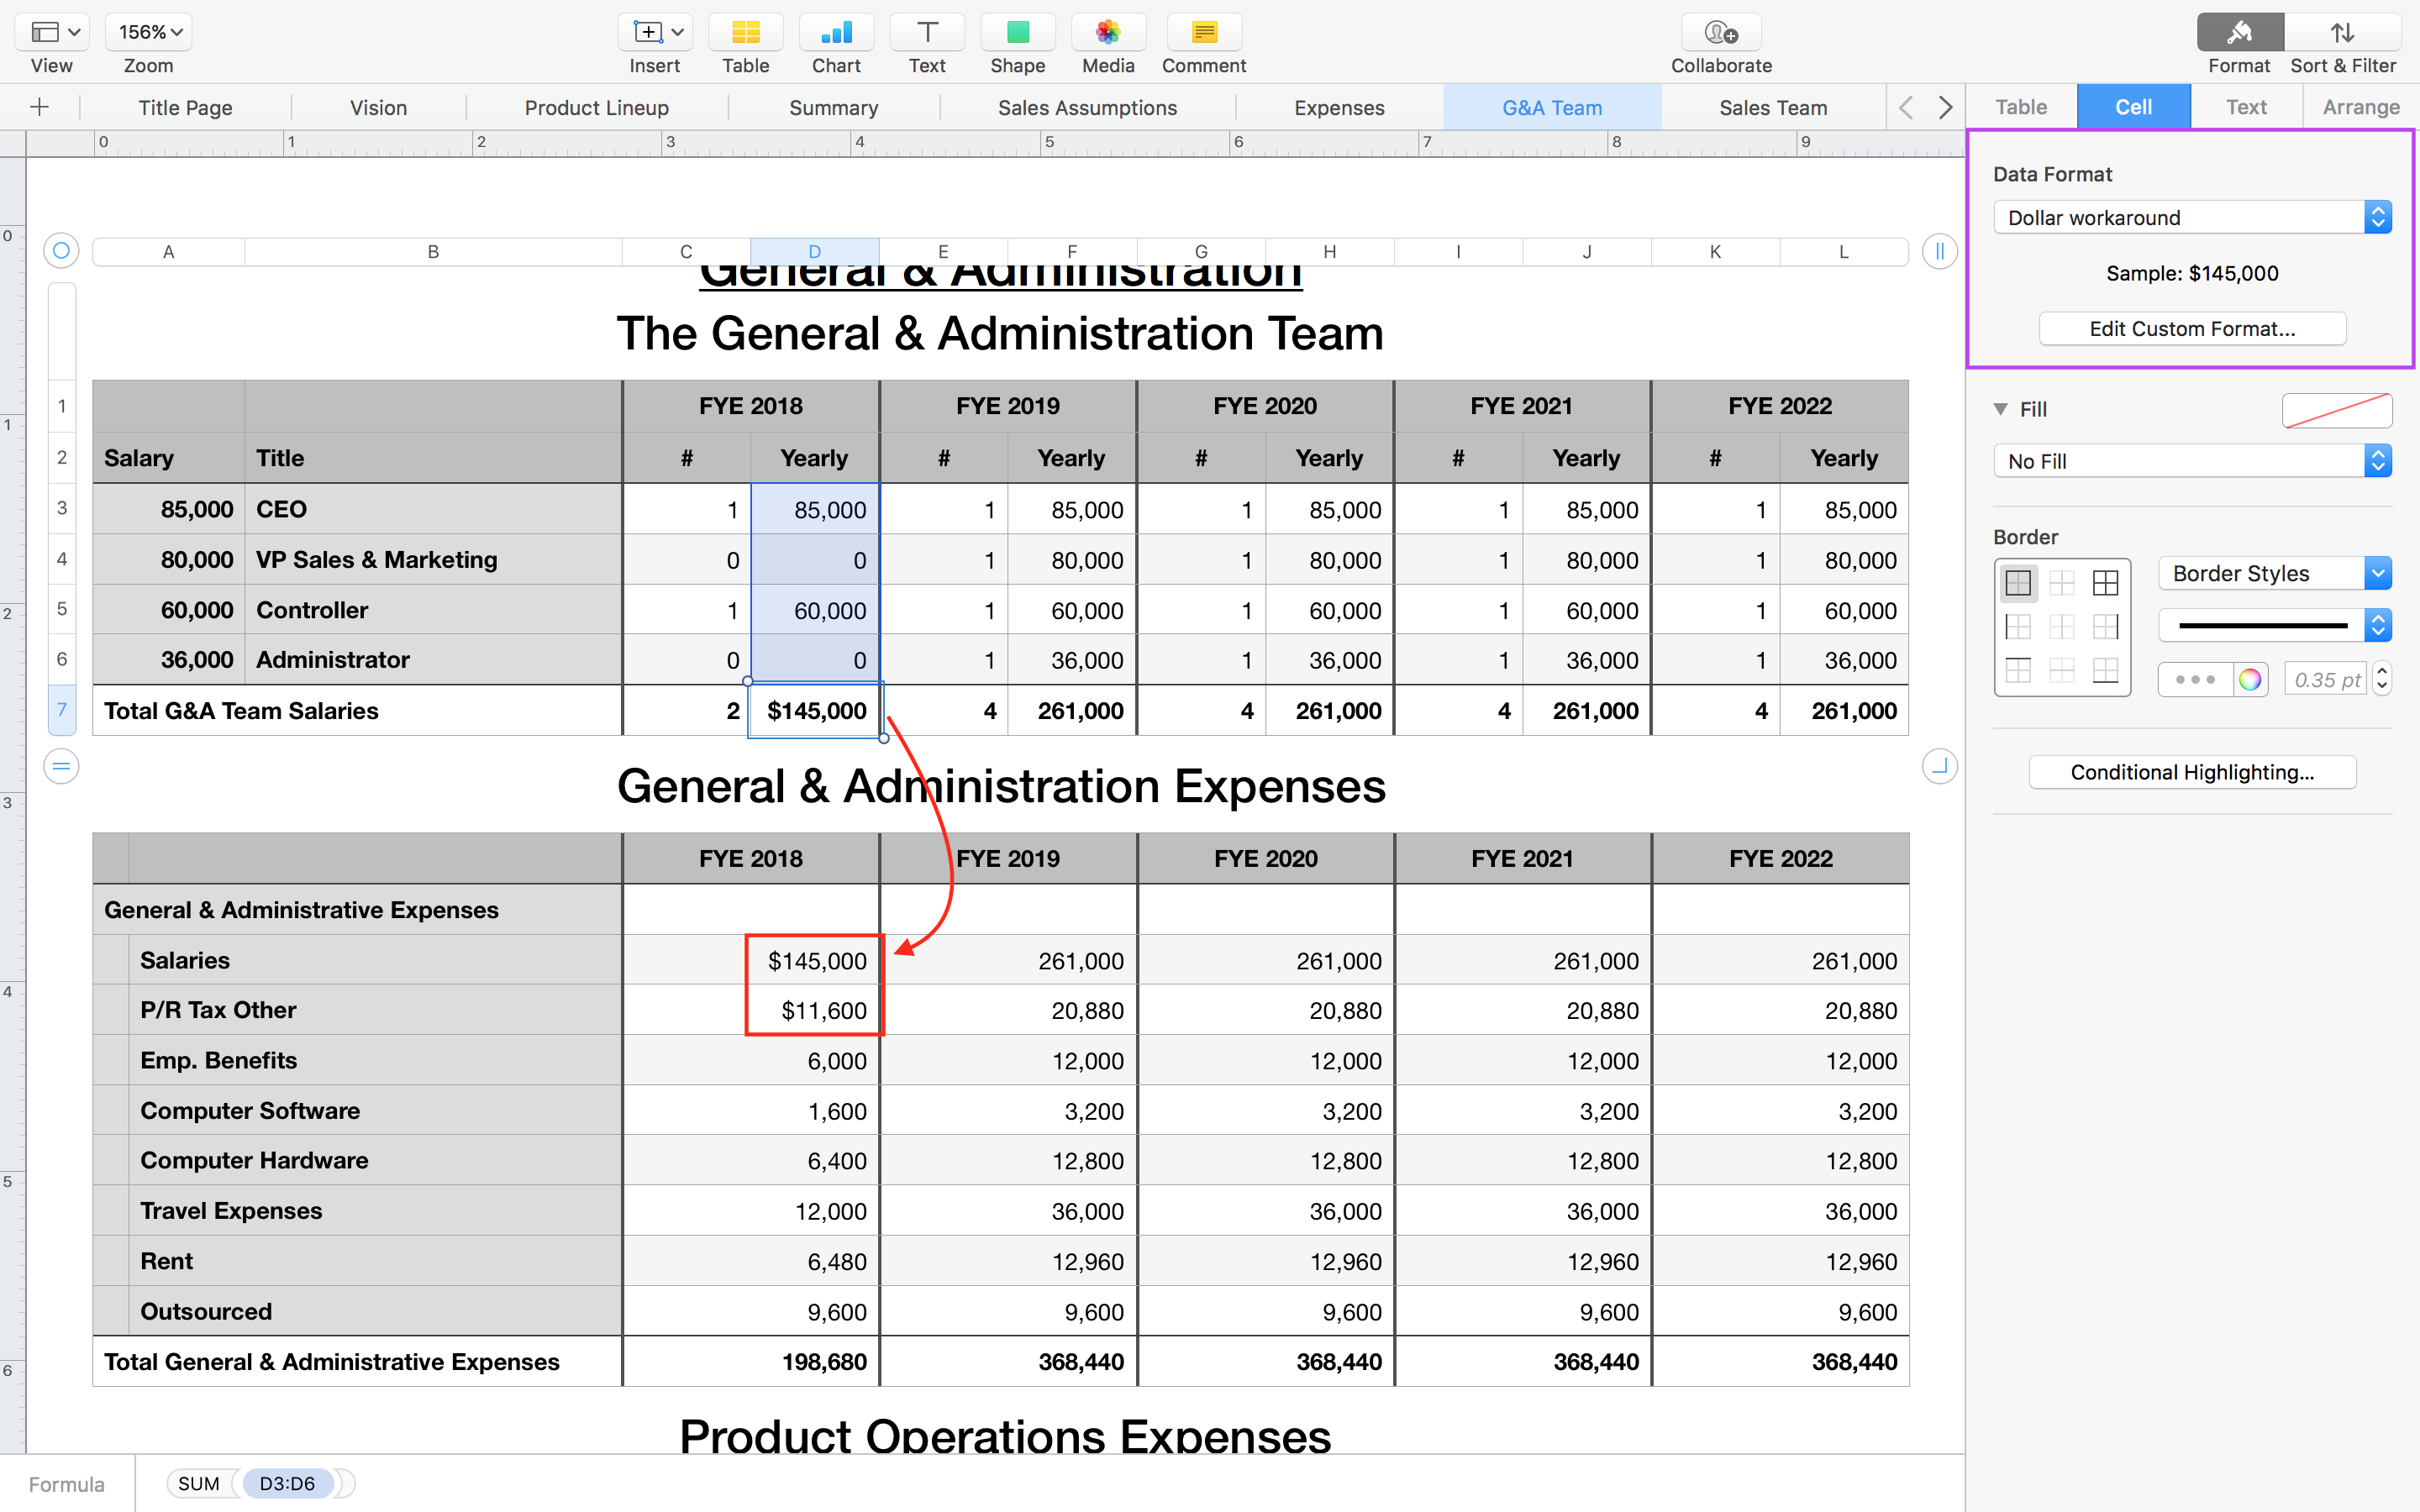Switch to the Sales Team sheet tab

(1772, 107)
